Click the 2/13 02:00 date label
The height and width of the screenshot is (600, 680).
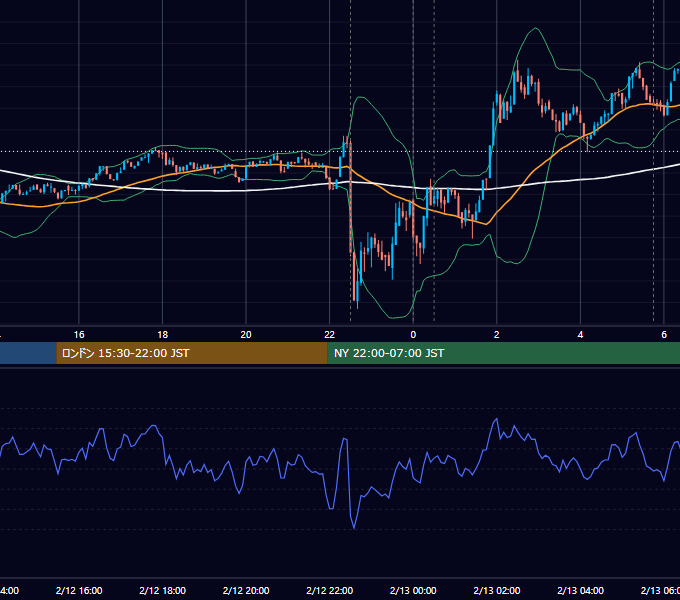click(x=497, y=590)
